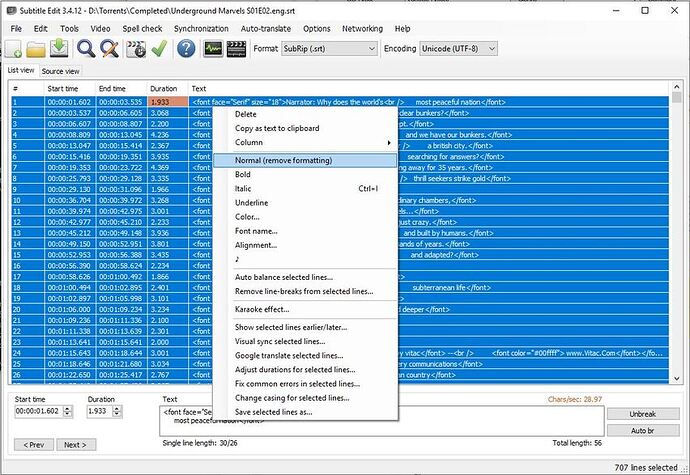Open the Synchronization menu
690x475 pixels.
[x=200, y=29]
